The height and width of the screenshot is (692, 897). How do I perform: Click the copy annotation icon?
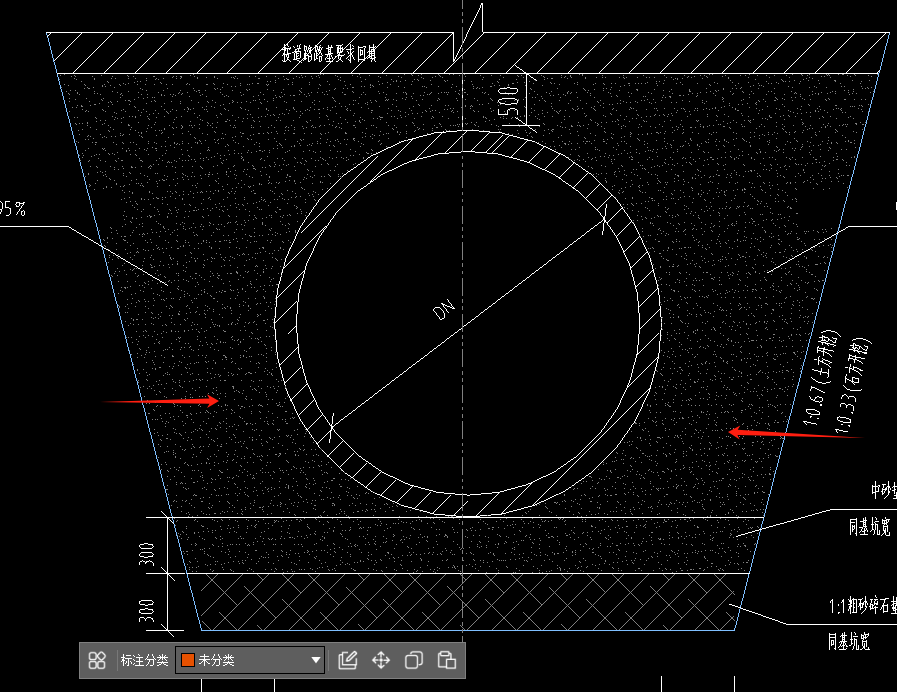[414, 661]
